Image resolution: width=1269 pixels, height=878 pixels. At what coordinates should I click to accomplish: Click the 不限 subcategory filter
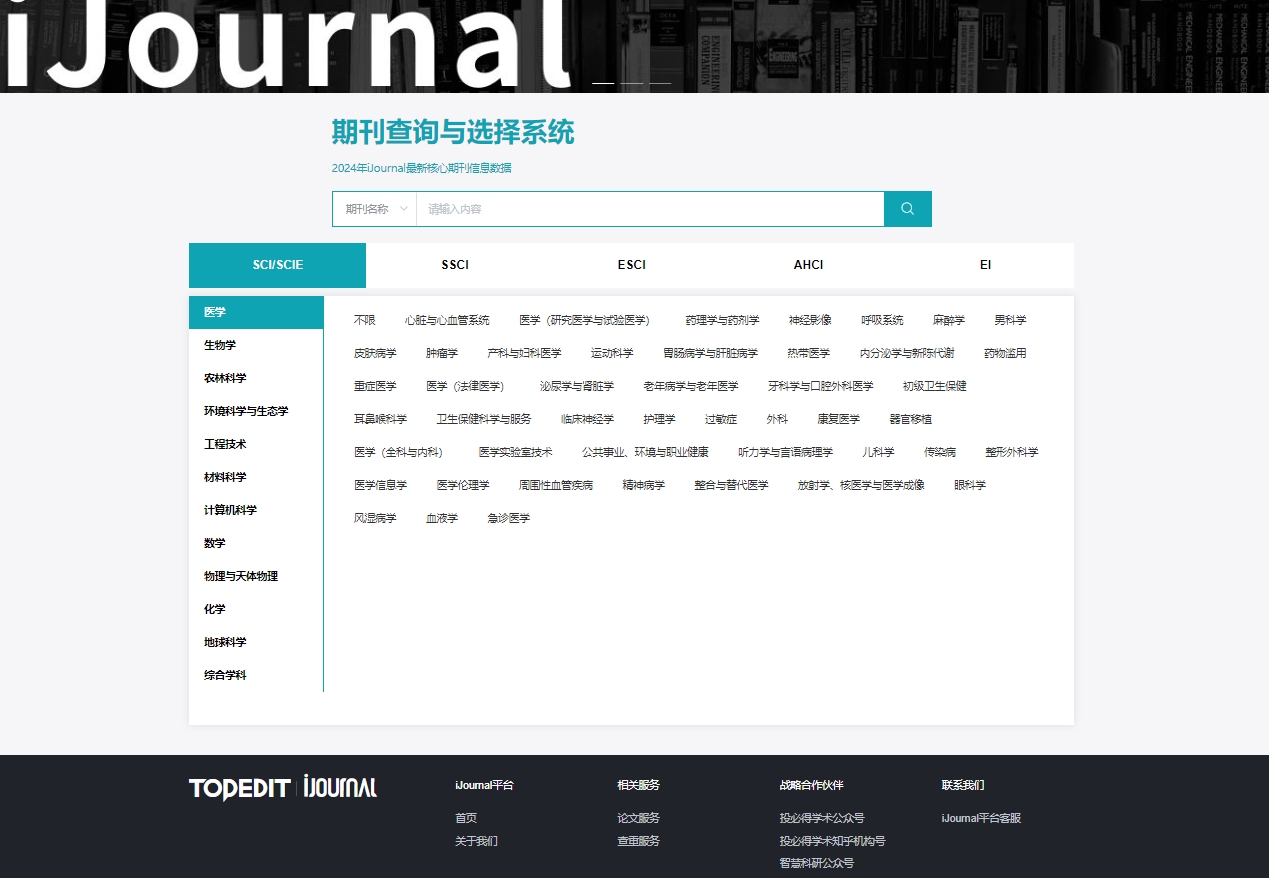point(364,320)
